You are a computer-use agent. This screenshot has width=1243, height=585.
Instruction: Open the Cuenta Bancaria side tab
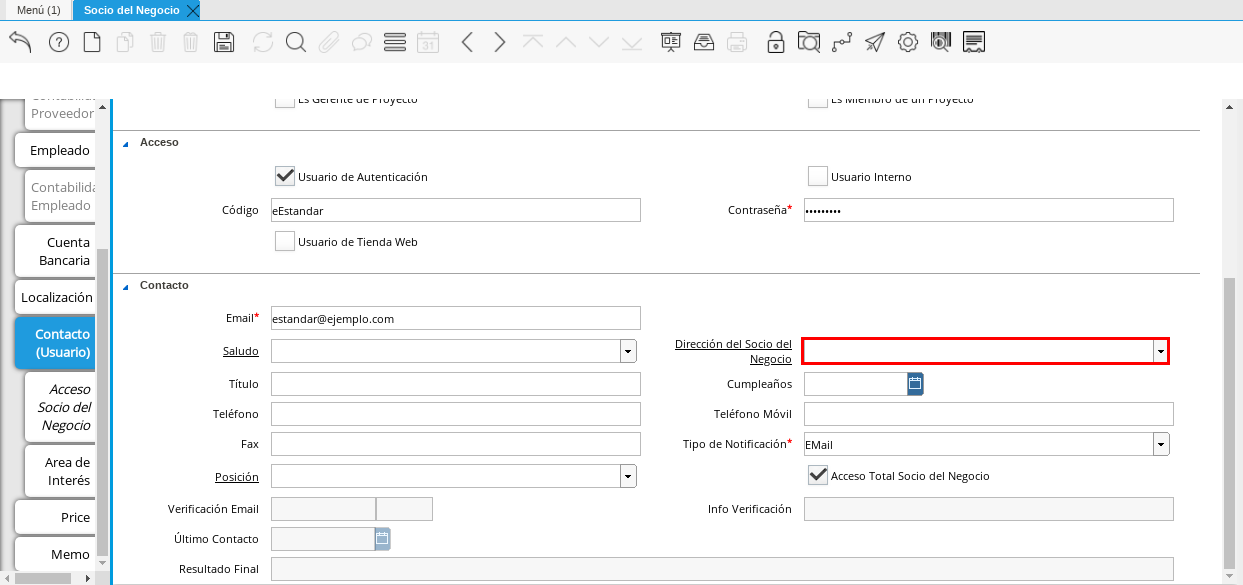point(55,251)
